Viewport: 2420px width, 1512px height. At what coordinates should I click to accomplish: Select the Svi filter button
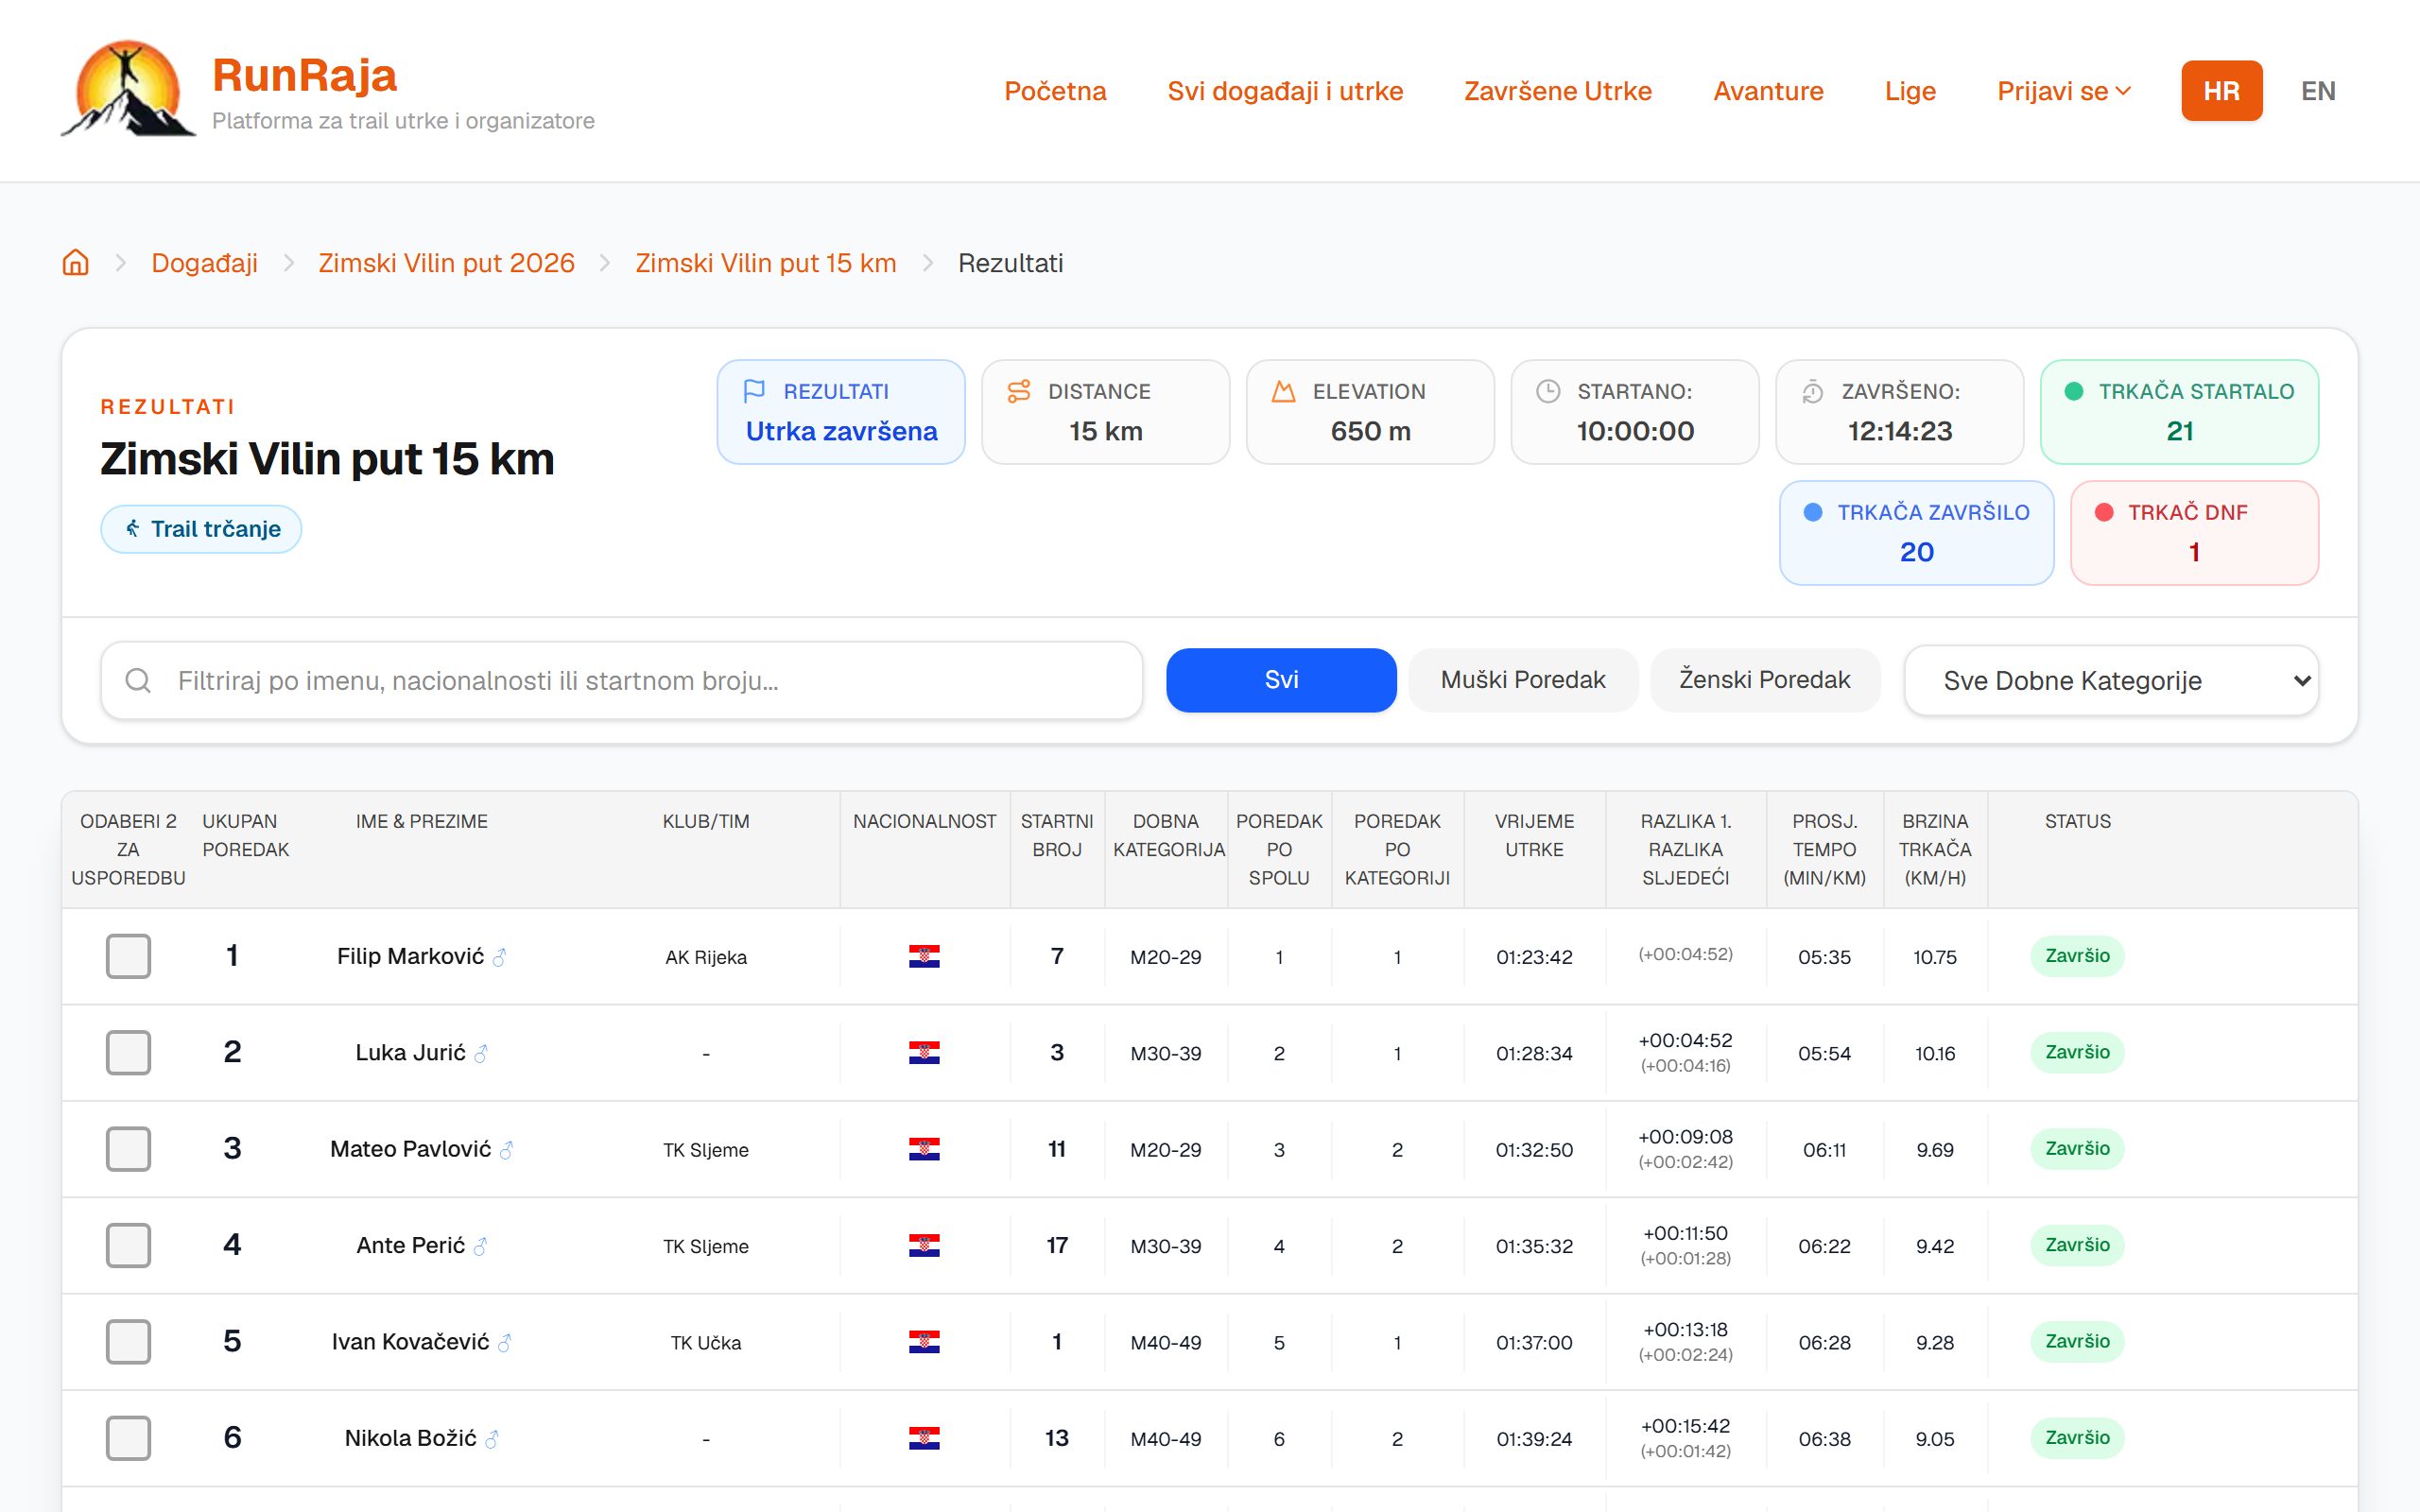(1281, 680)
